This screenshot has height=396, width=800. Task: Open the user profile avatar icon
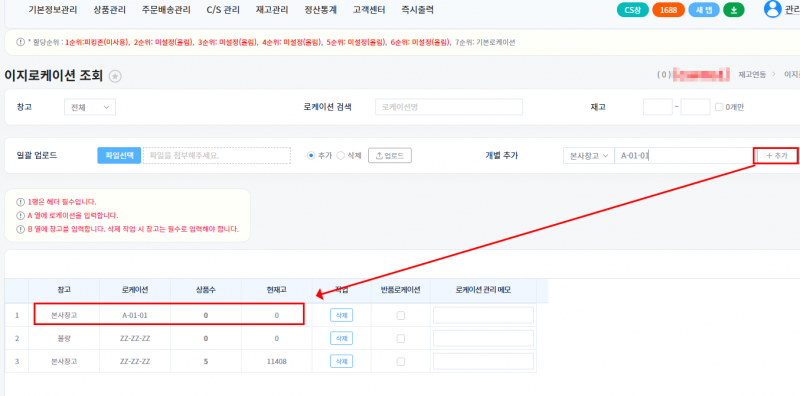[x=772, y=9]
